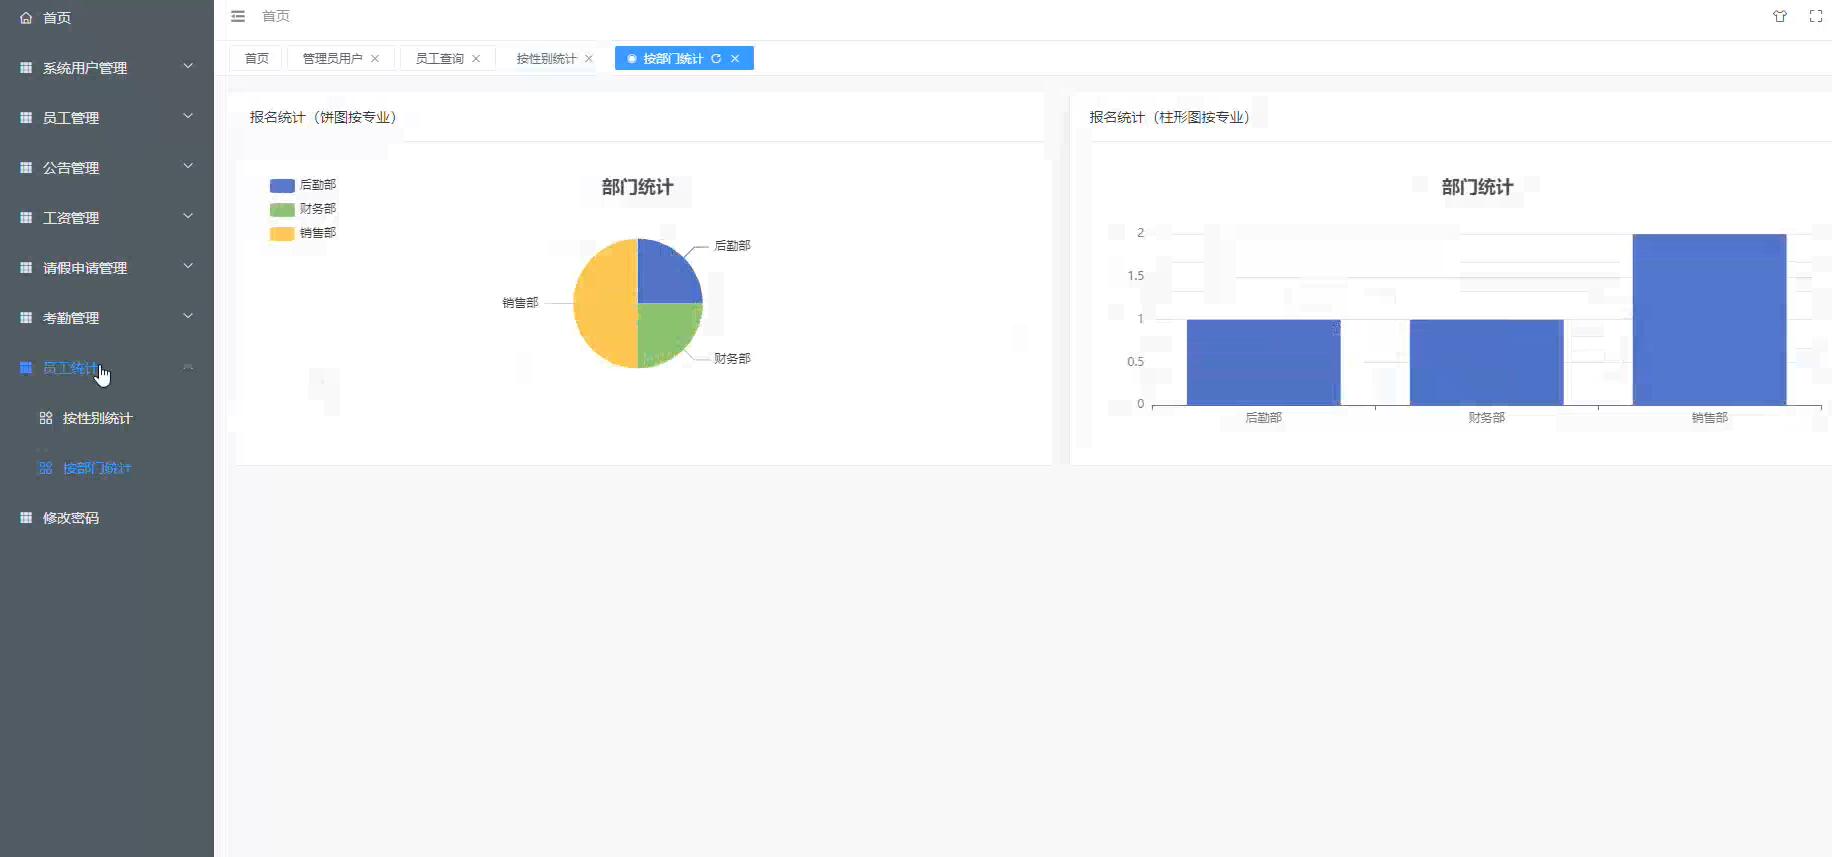Click the 财务部 label right of the pie
The height and width of the screenshot is (857, 1832).
click(732, 358)
